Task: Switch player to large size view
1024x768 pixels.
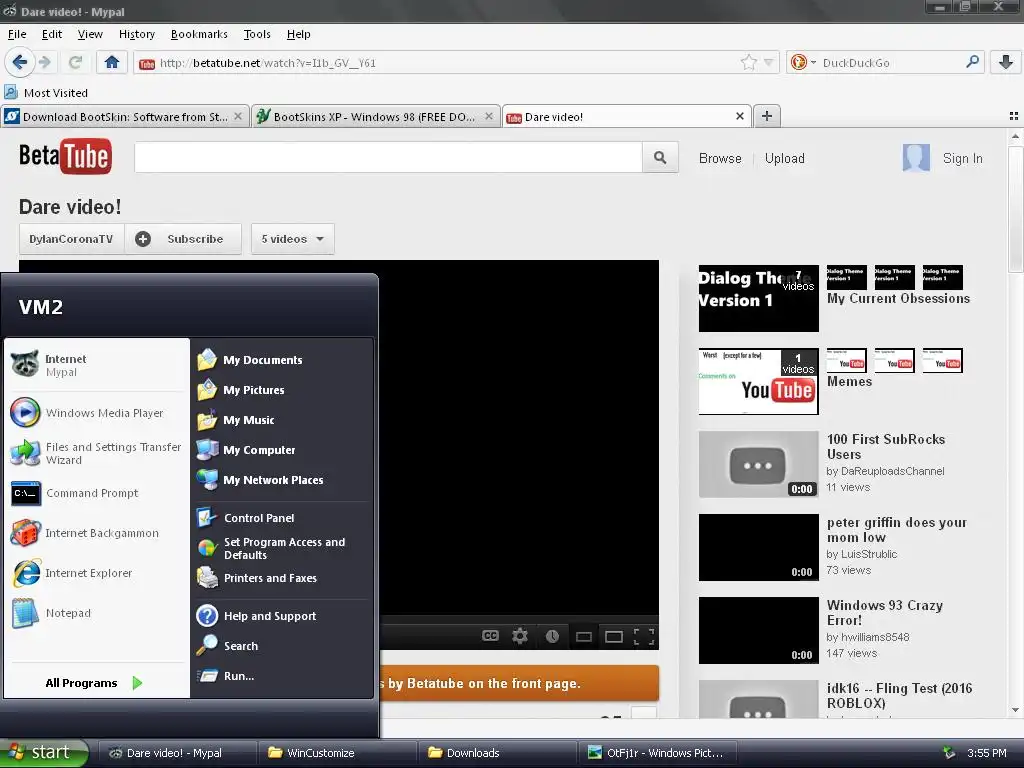Action: [614, 637]
